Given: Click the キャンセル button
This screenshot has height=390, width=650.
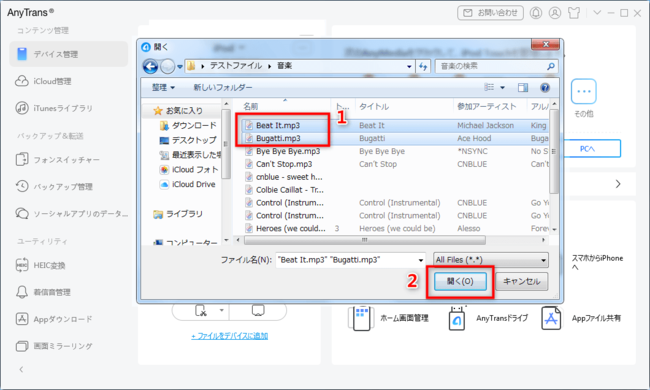Looking at the screenshot, I should point(521,281).
